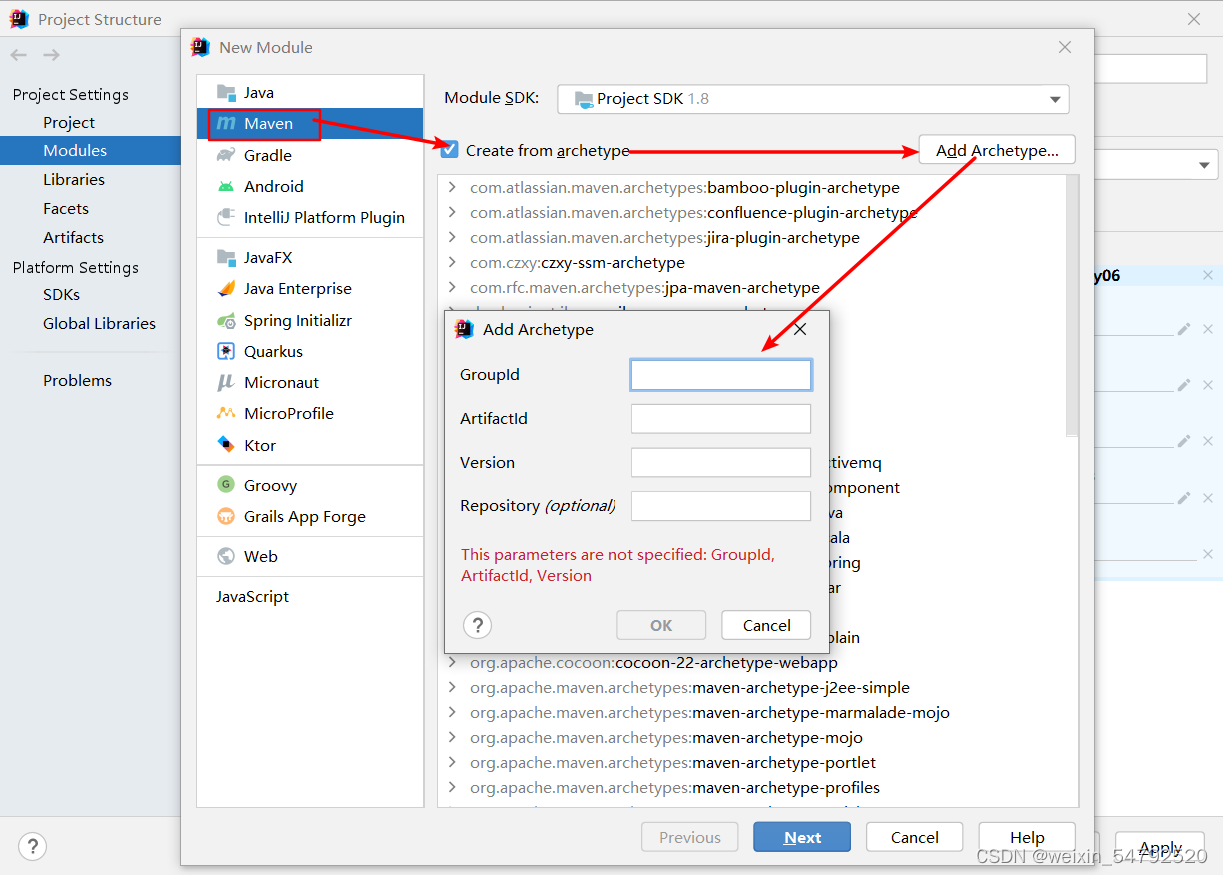
Task: Close the New Module dialog
Action: tap(1065, 47)
